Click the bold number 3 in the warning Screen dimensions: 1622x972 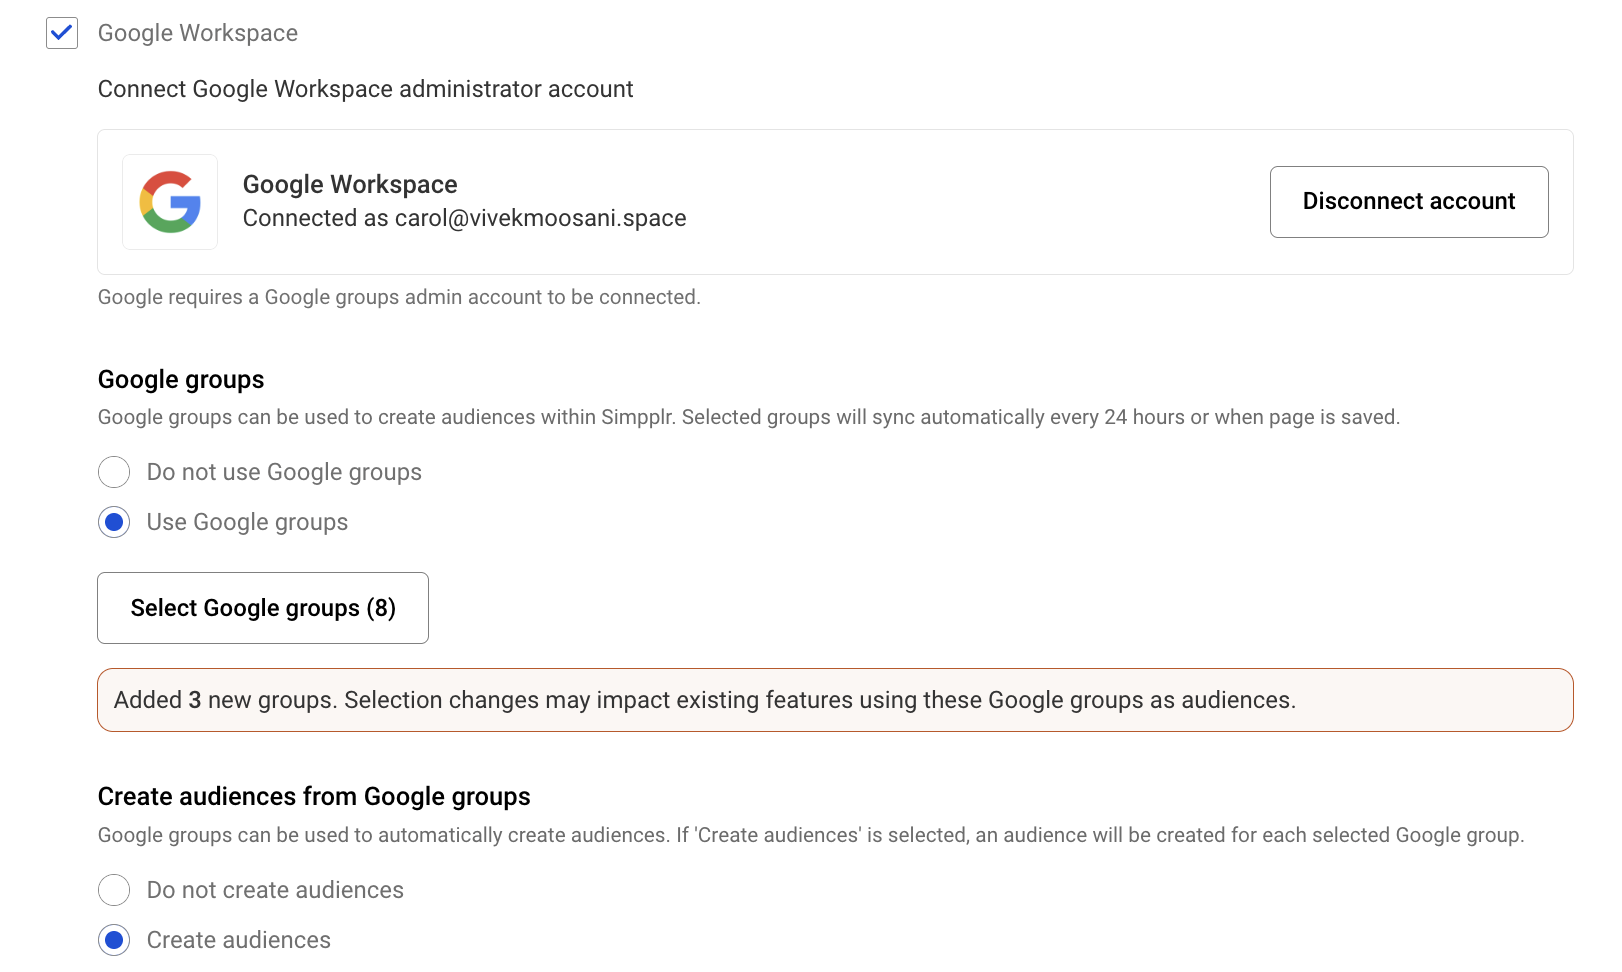(195, 700)
